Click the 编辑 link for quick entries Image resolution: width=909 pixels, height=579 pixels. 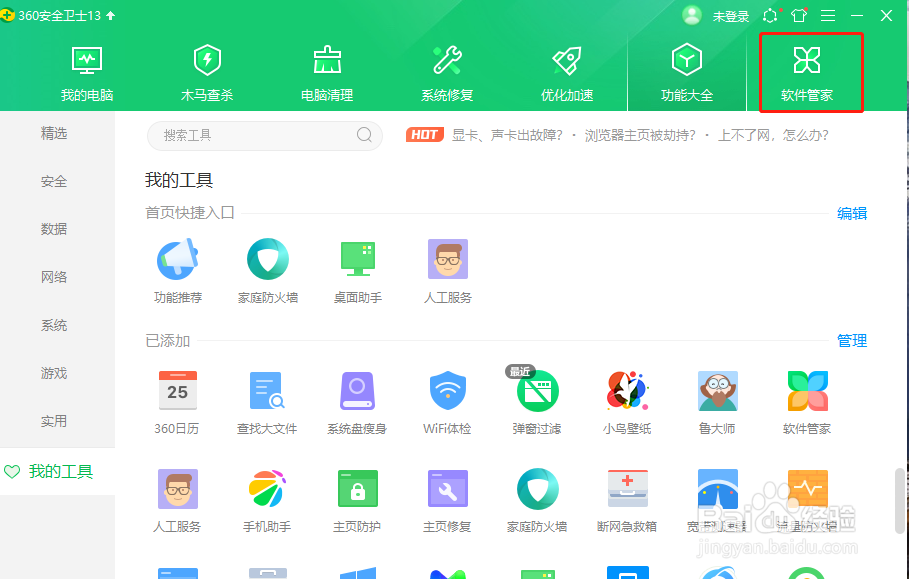pos(851,213)
